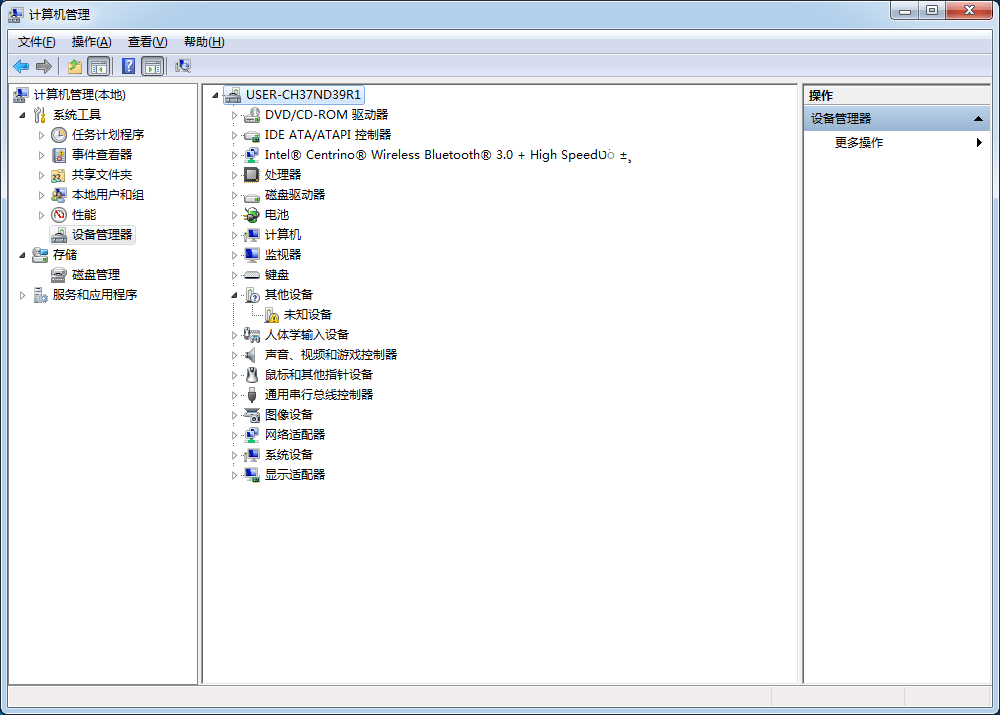Select the 计算机 device category

click(x=283, y=235)
